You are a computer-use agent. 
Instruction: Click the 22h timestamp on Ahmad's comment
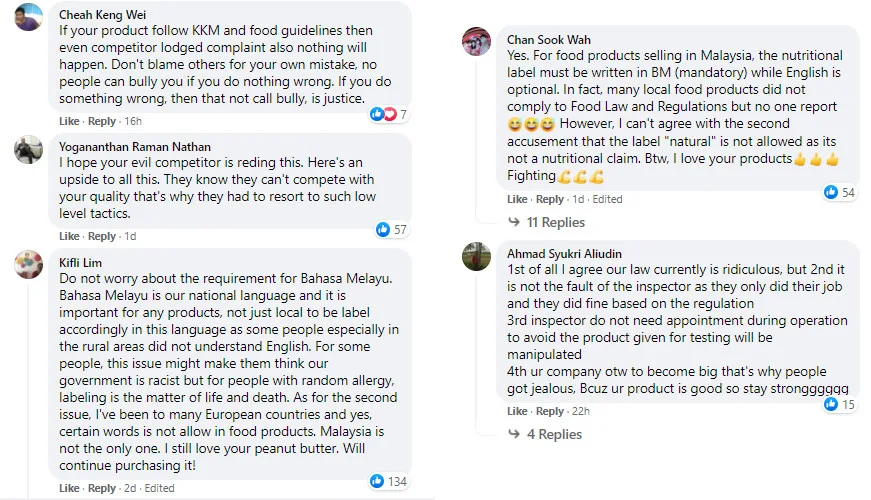[581, 411]
